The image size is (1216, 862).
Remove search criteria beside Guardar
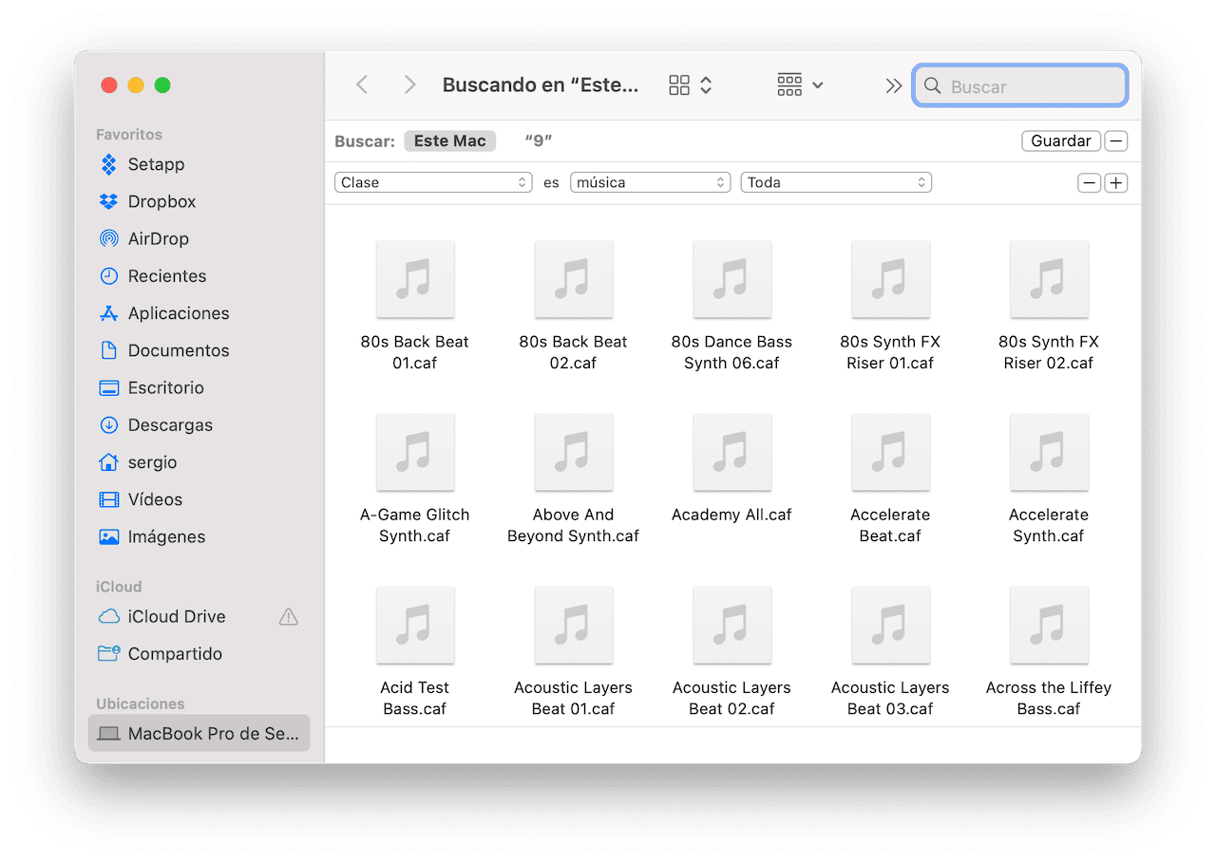click(1117, 141)
